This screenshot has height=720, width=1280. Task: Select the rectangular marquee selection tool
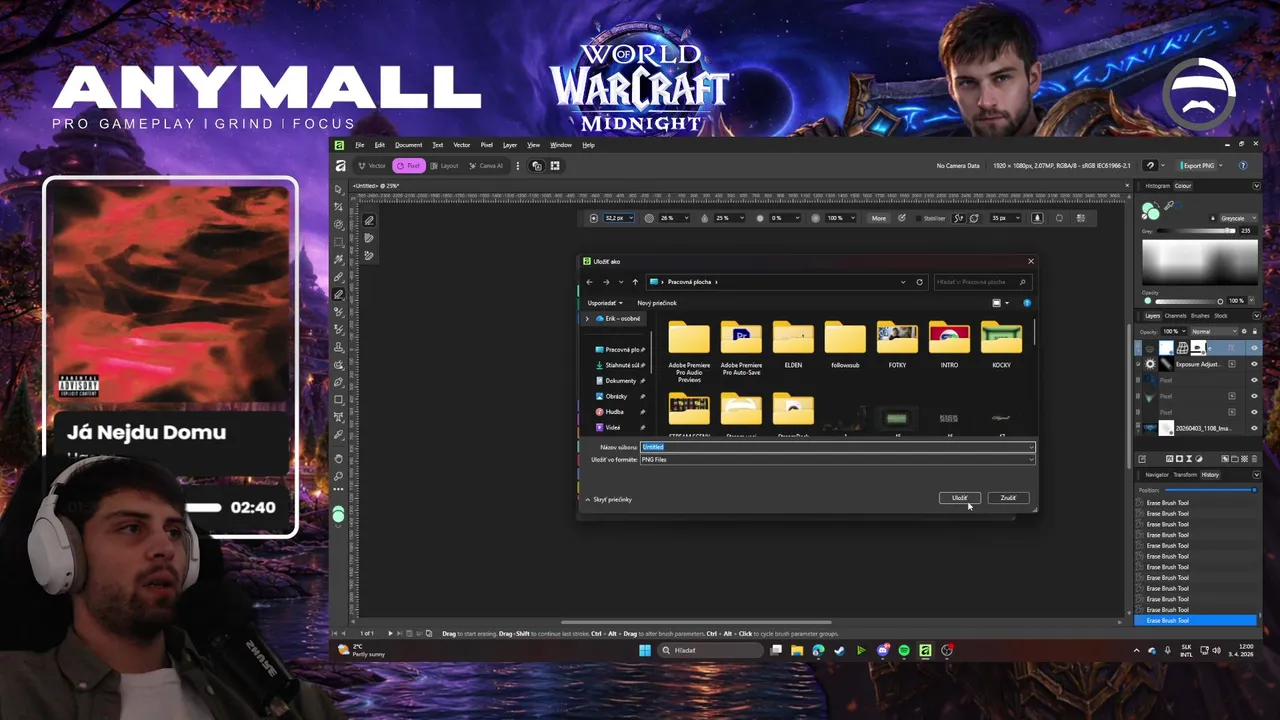click(x=338, y=242)
